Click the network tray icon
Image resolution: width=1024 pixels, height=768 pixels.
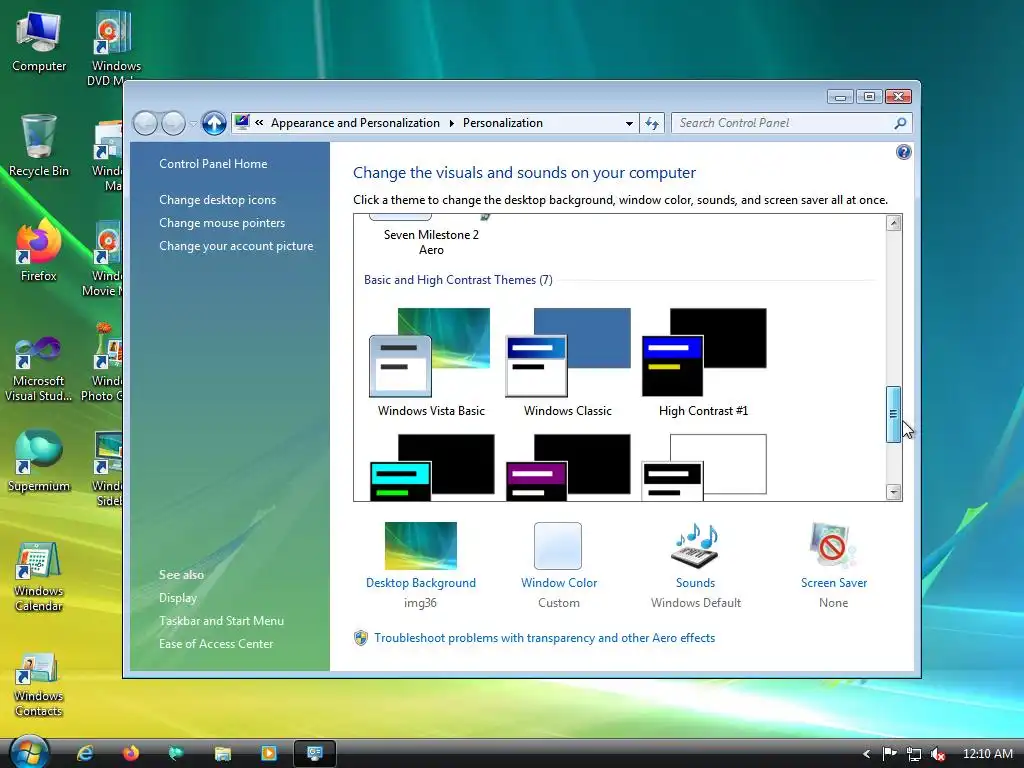pos(914,754)
